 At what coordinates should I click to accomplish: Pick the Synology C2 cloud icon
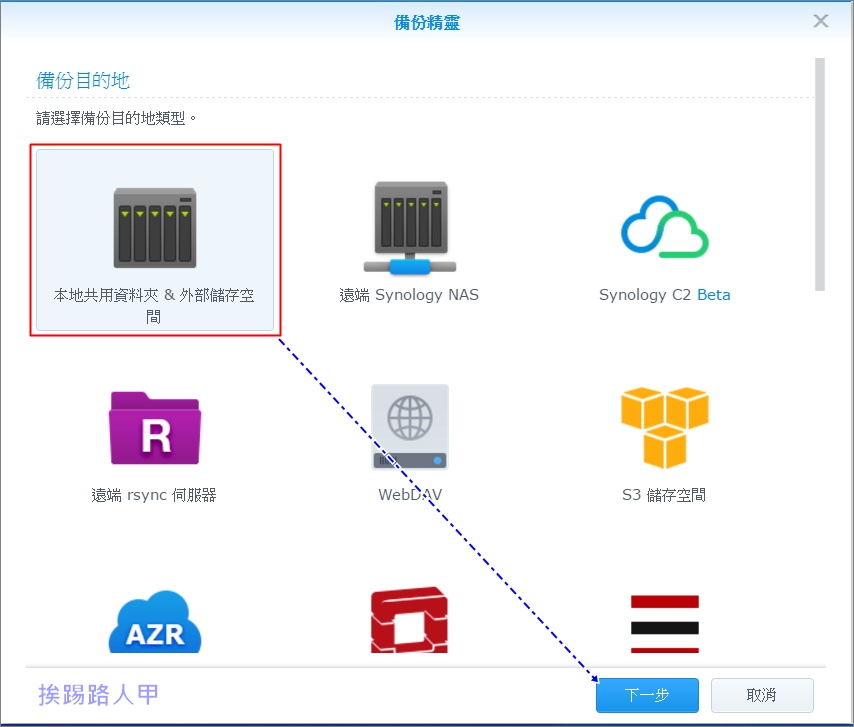pos(664,227)
